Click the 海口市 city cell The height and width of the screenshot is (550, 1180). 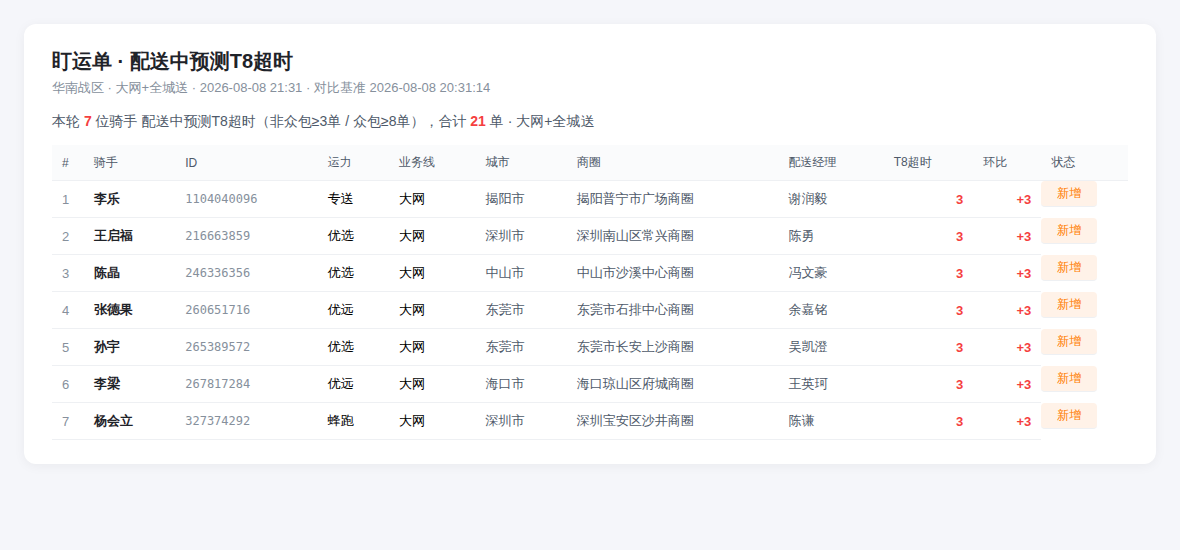(x=505, y=384)
